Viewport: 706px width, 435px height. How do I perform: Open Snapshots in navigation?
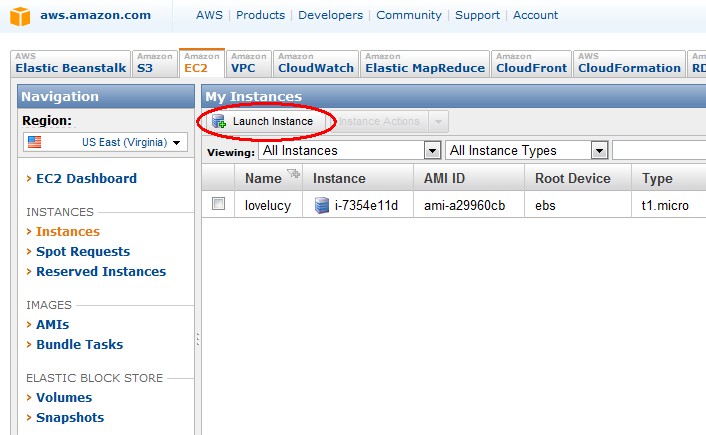click(70, 417)
